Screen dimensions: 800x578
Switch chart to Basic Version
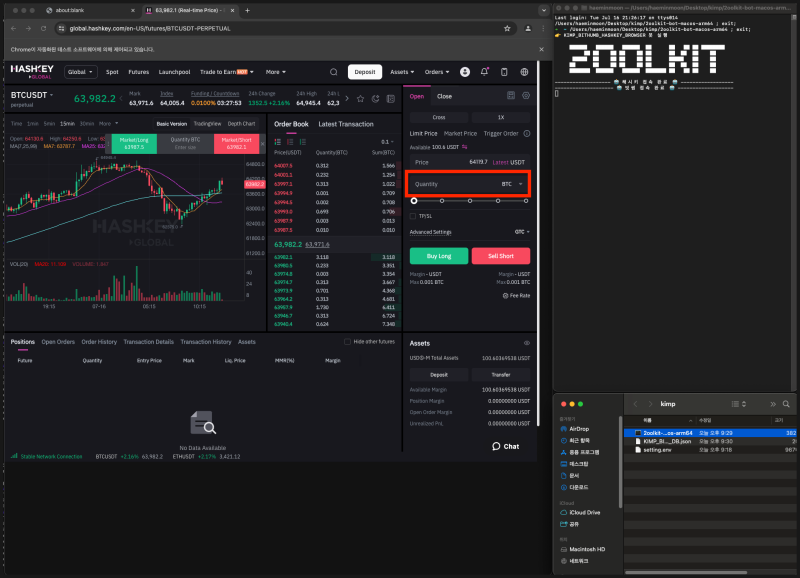click(x=171, y=124)
